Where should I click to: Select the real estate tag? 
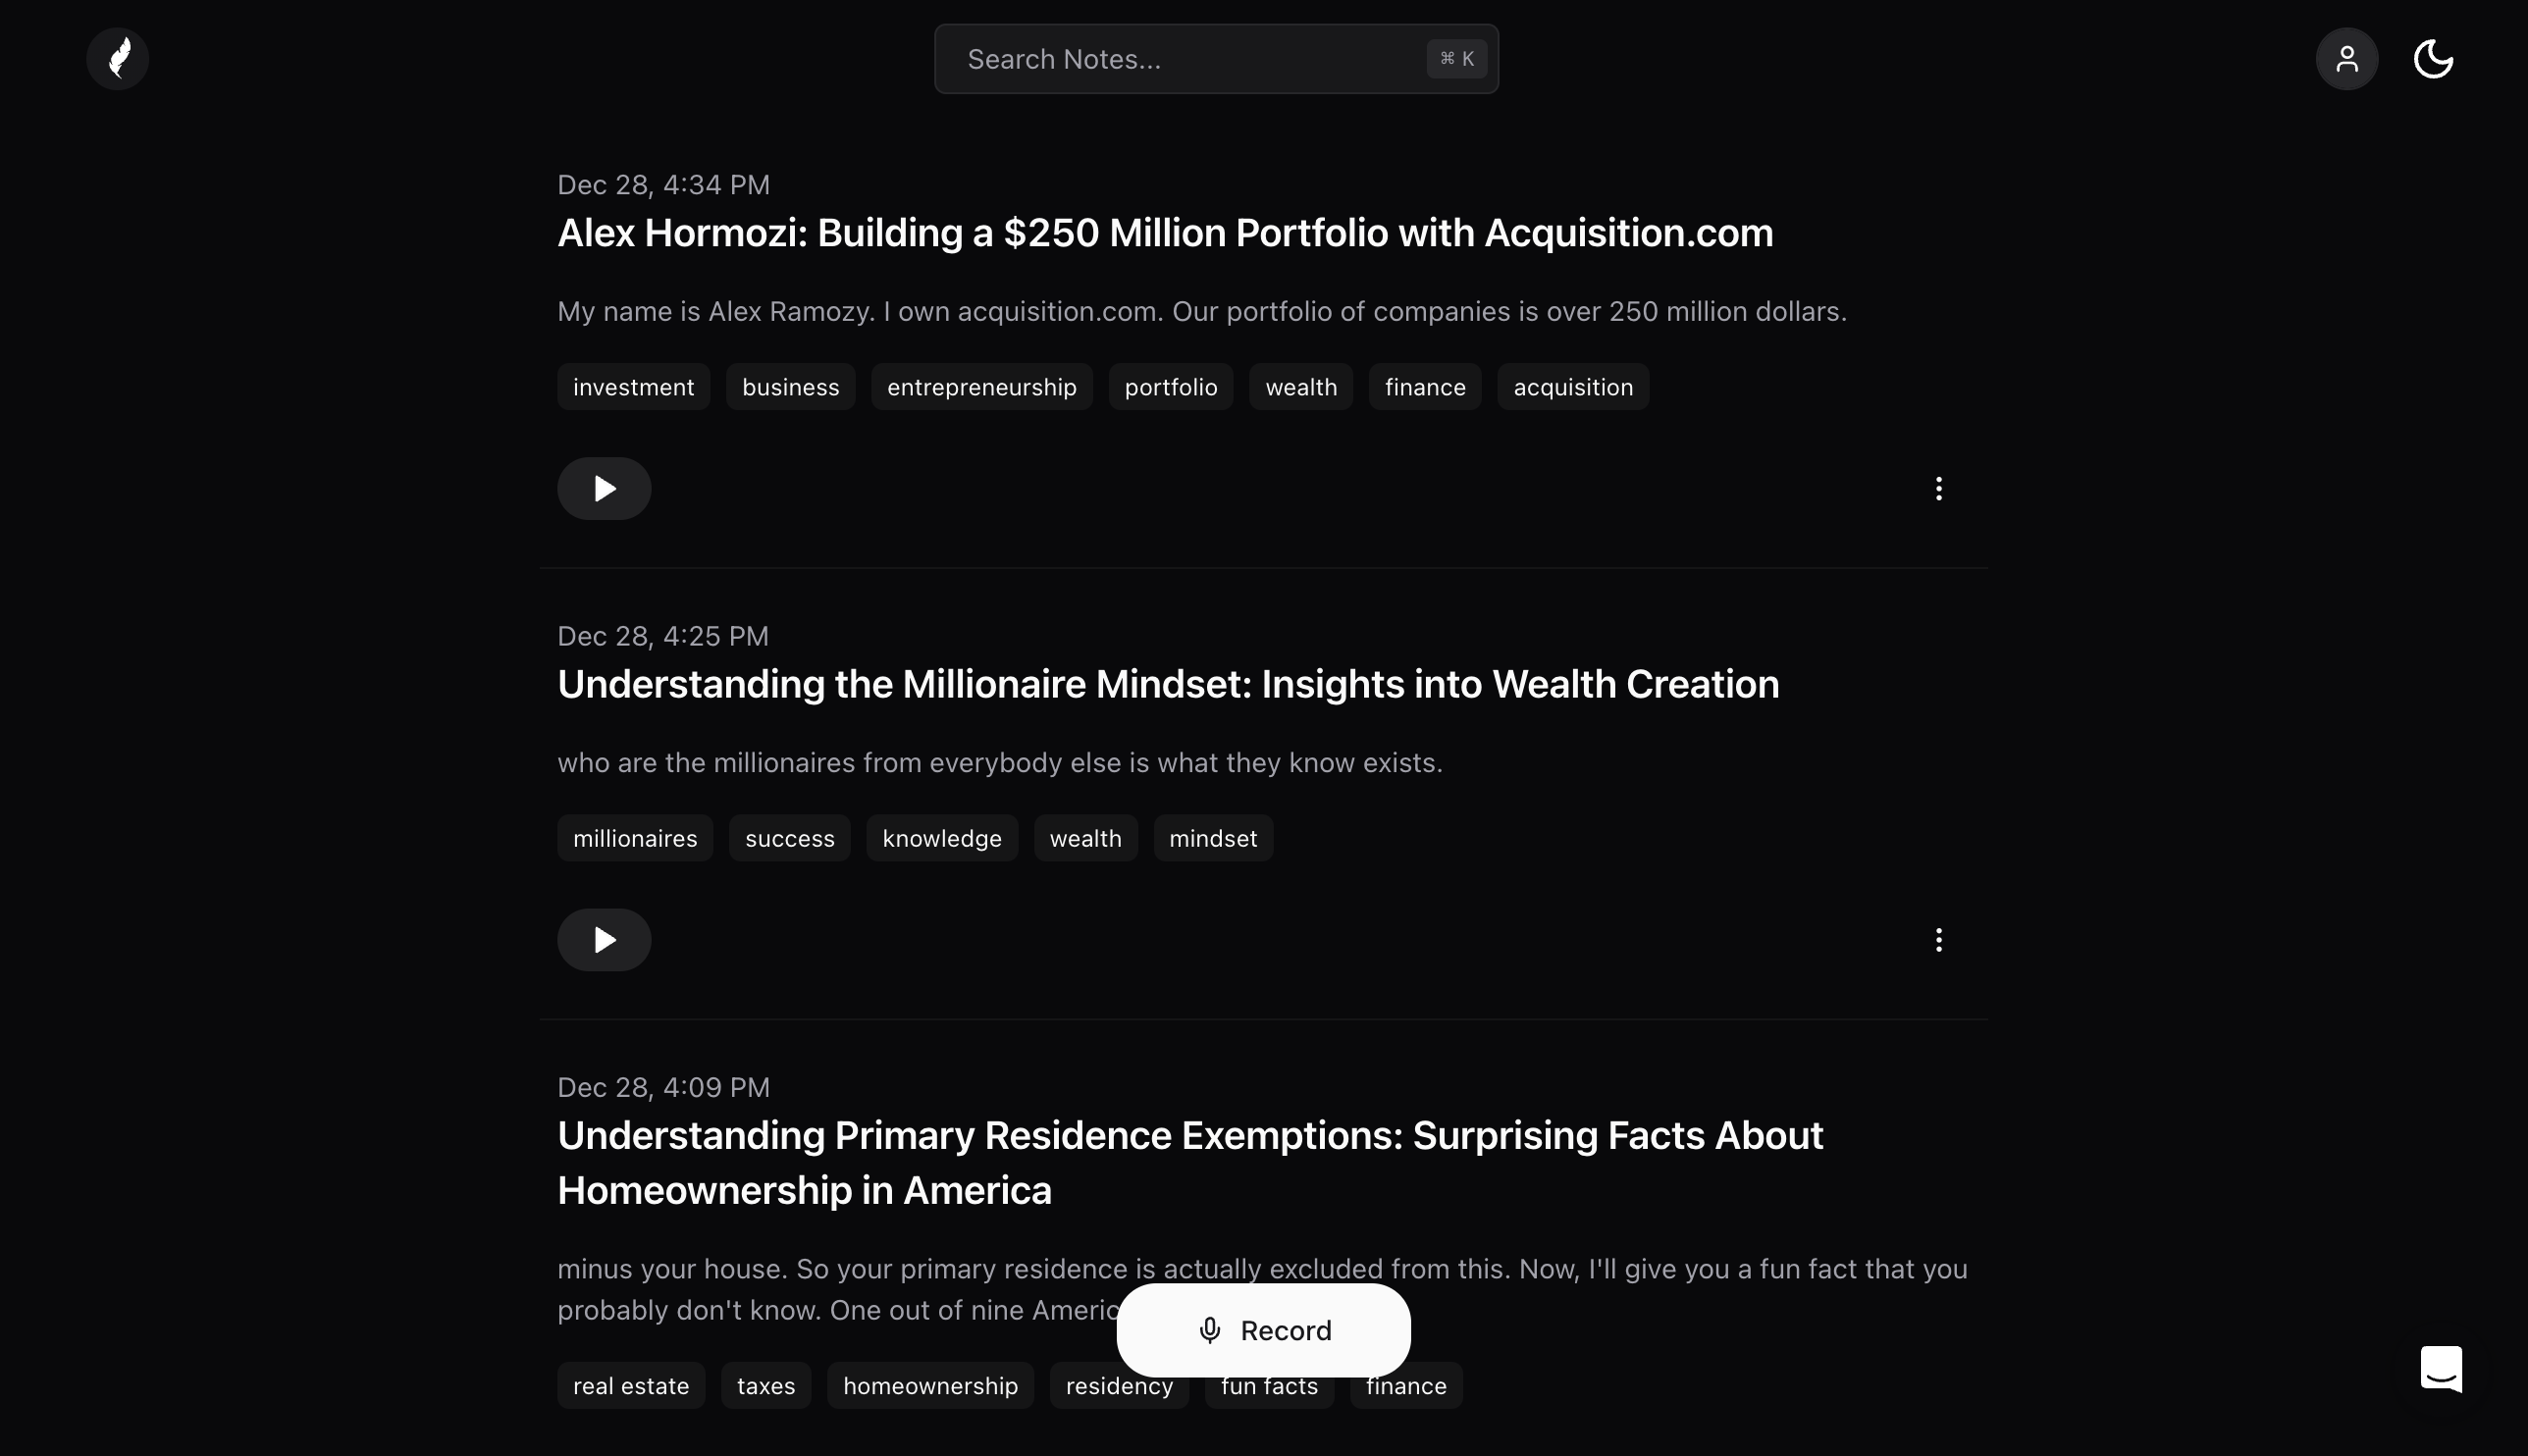click(630, 1385)
